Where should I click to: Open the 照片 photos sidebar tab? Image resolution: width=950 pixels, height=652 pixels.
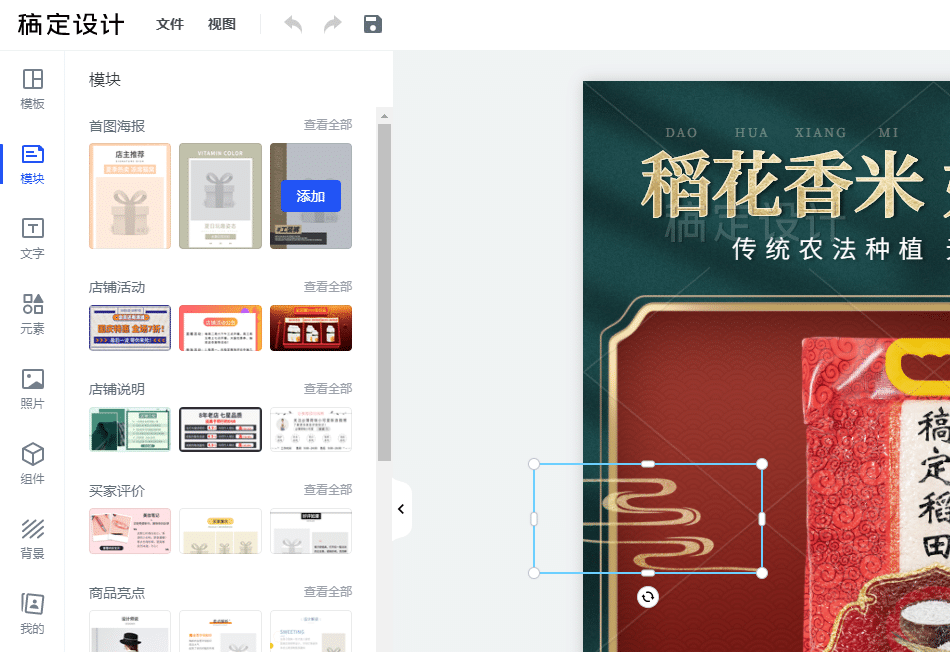[32, 389]
